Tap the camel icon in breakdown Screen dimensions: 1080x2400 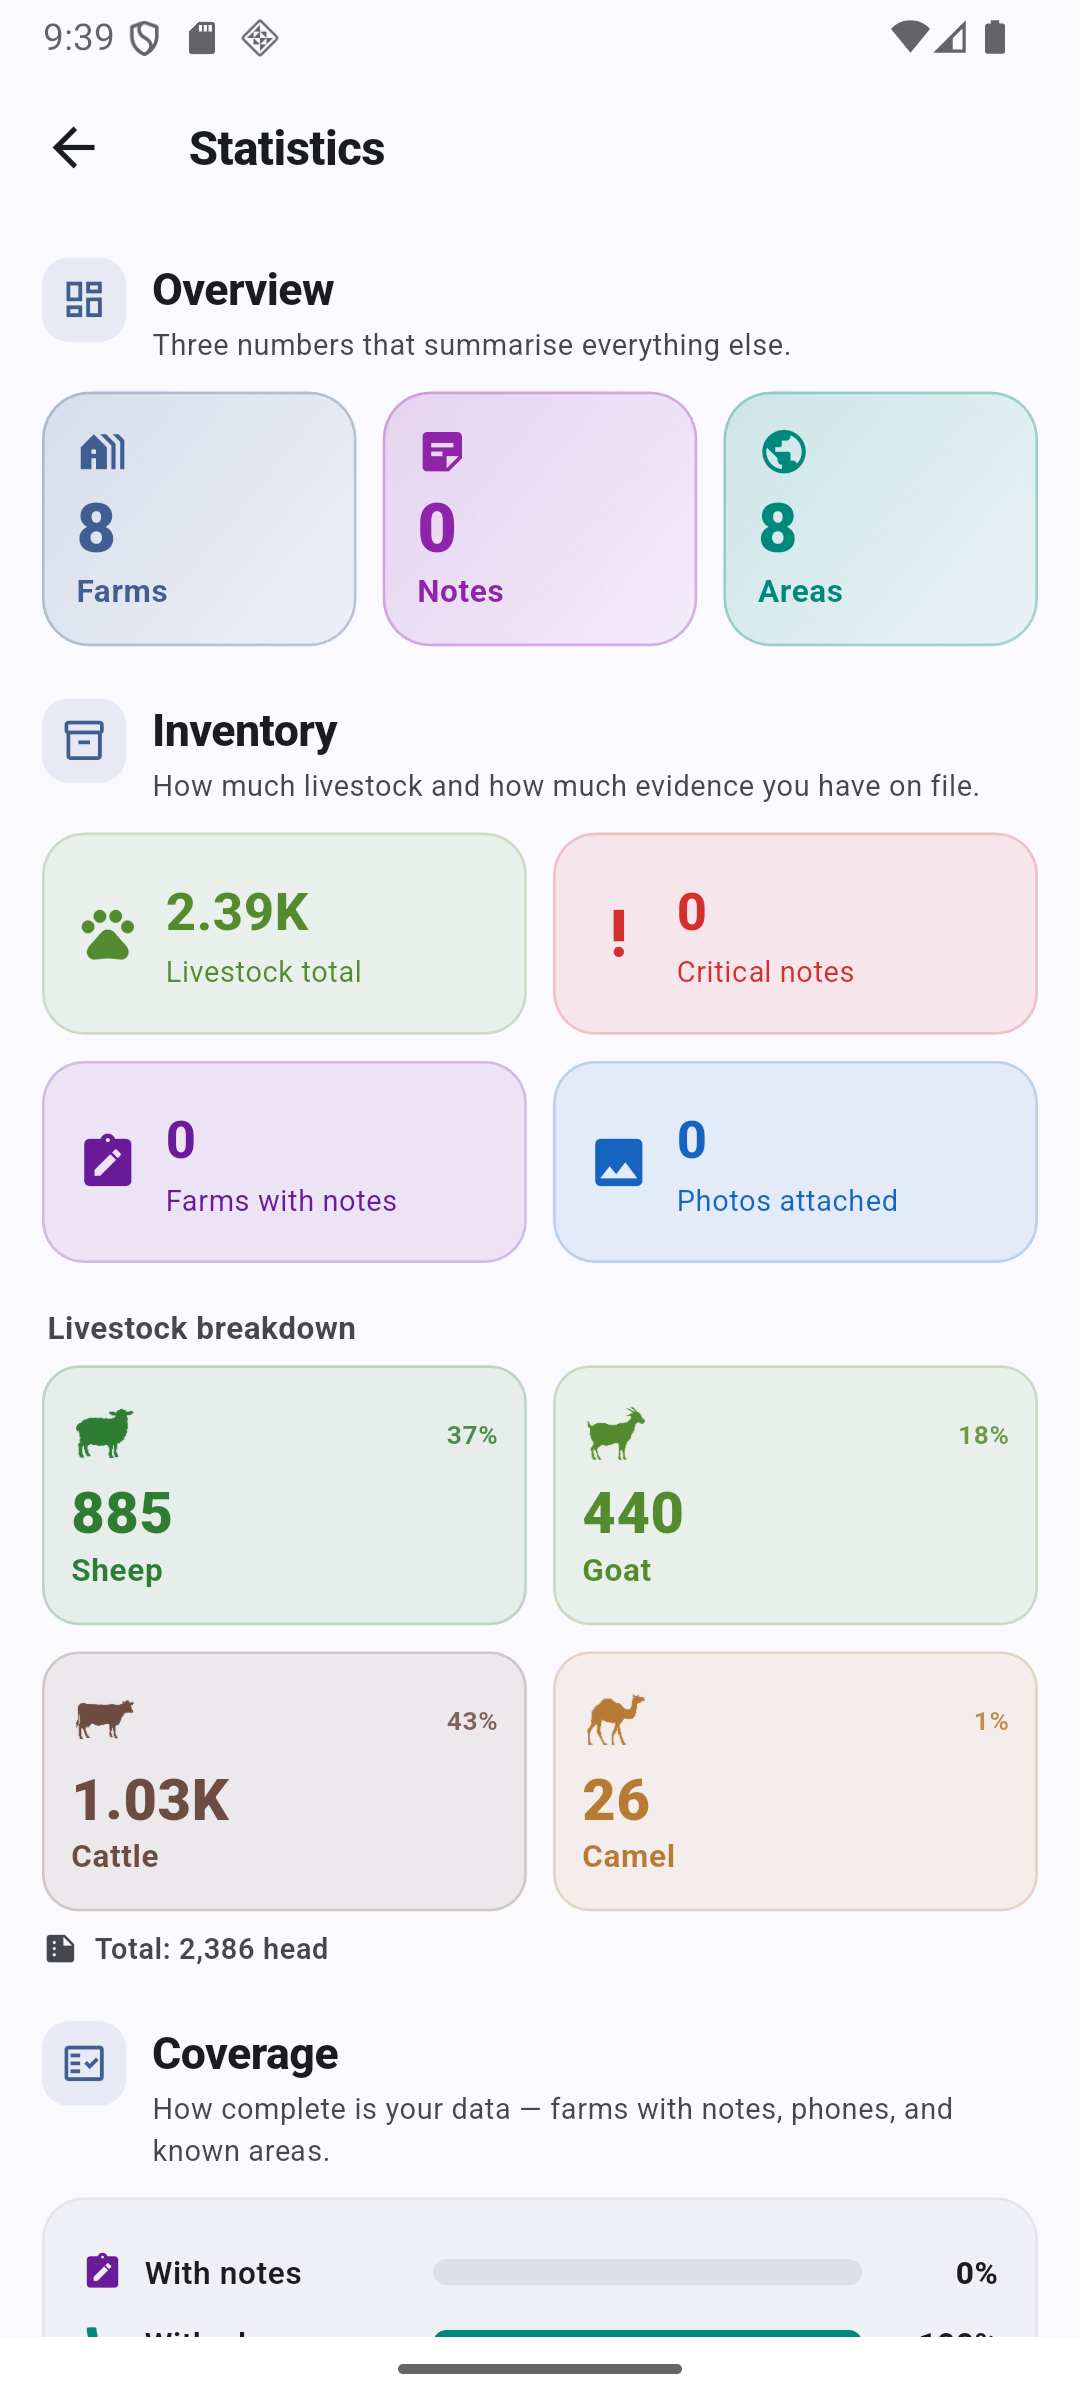[615, 1719]
